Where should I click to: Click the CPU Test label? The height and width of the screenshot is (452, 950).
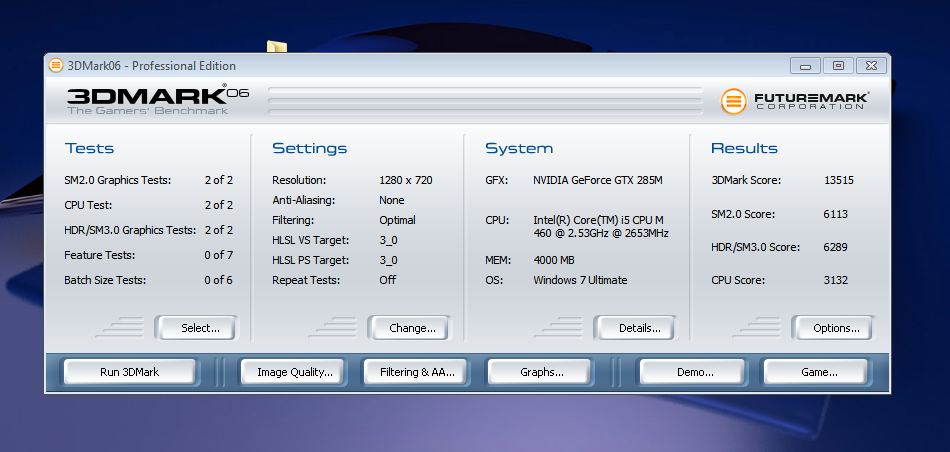click(x=88, y=205)
